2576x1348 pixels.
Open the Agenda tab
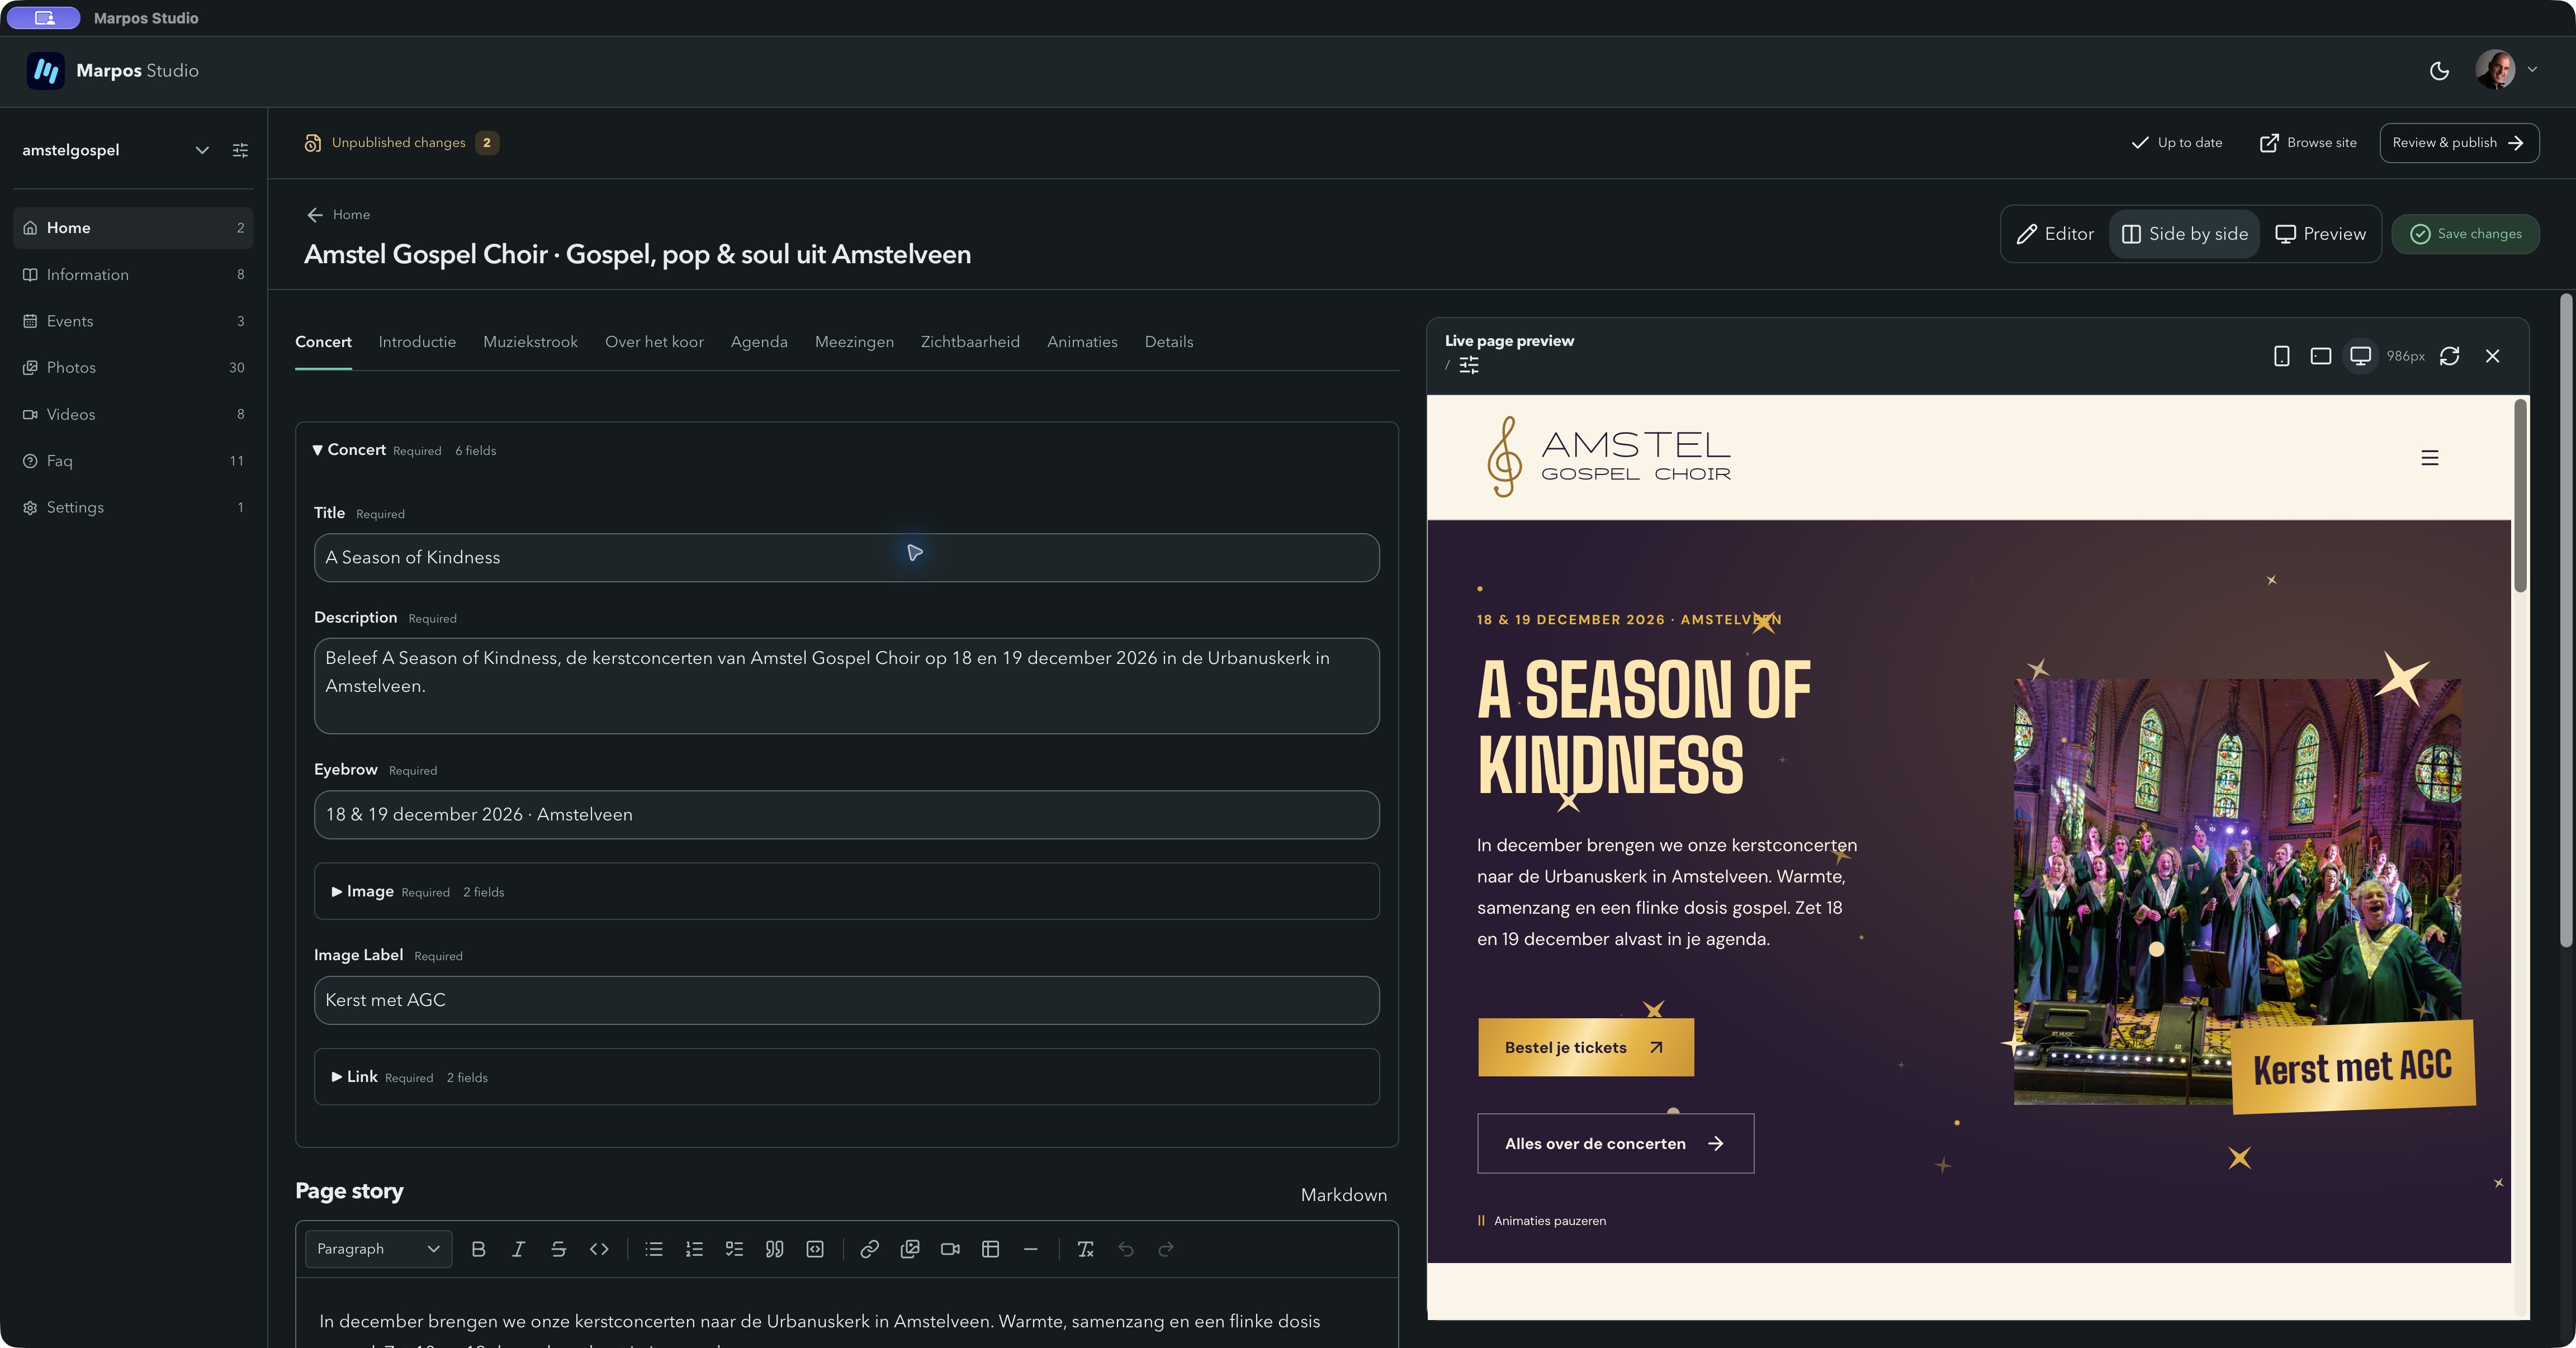point(759,342)
